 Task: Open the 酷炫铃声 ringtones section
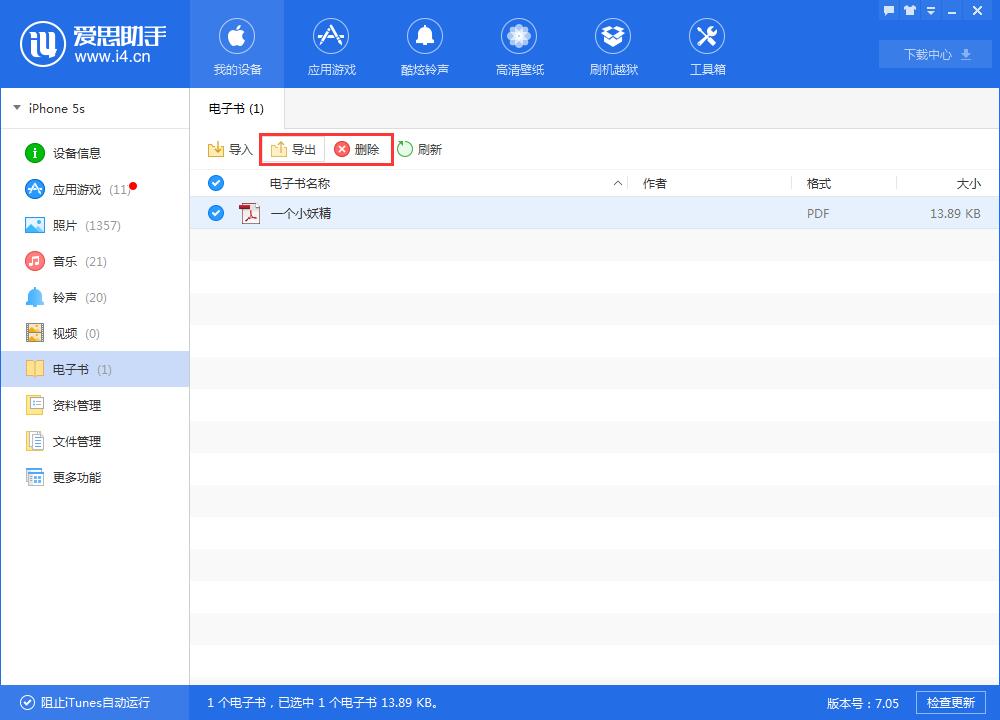425,45
